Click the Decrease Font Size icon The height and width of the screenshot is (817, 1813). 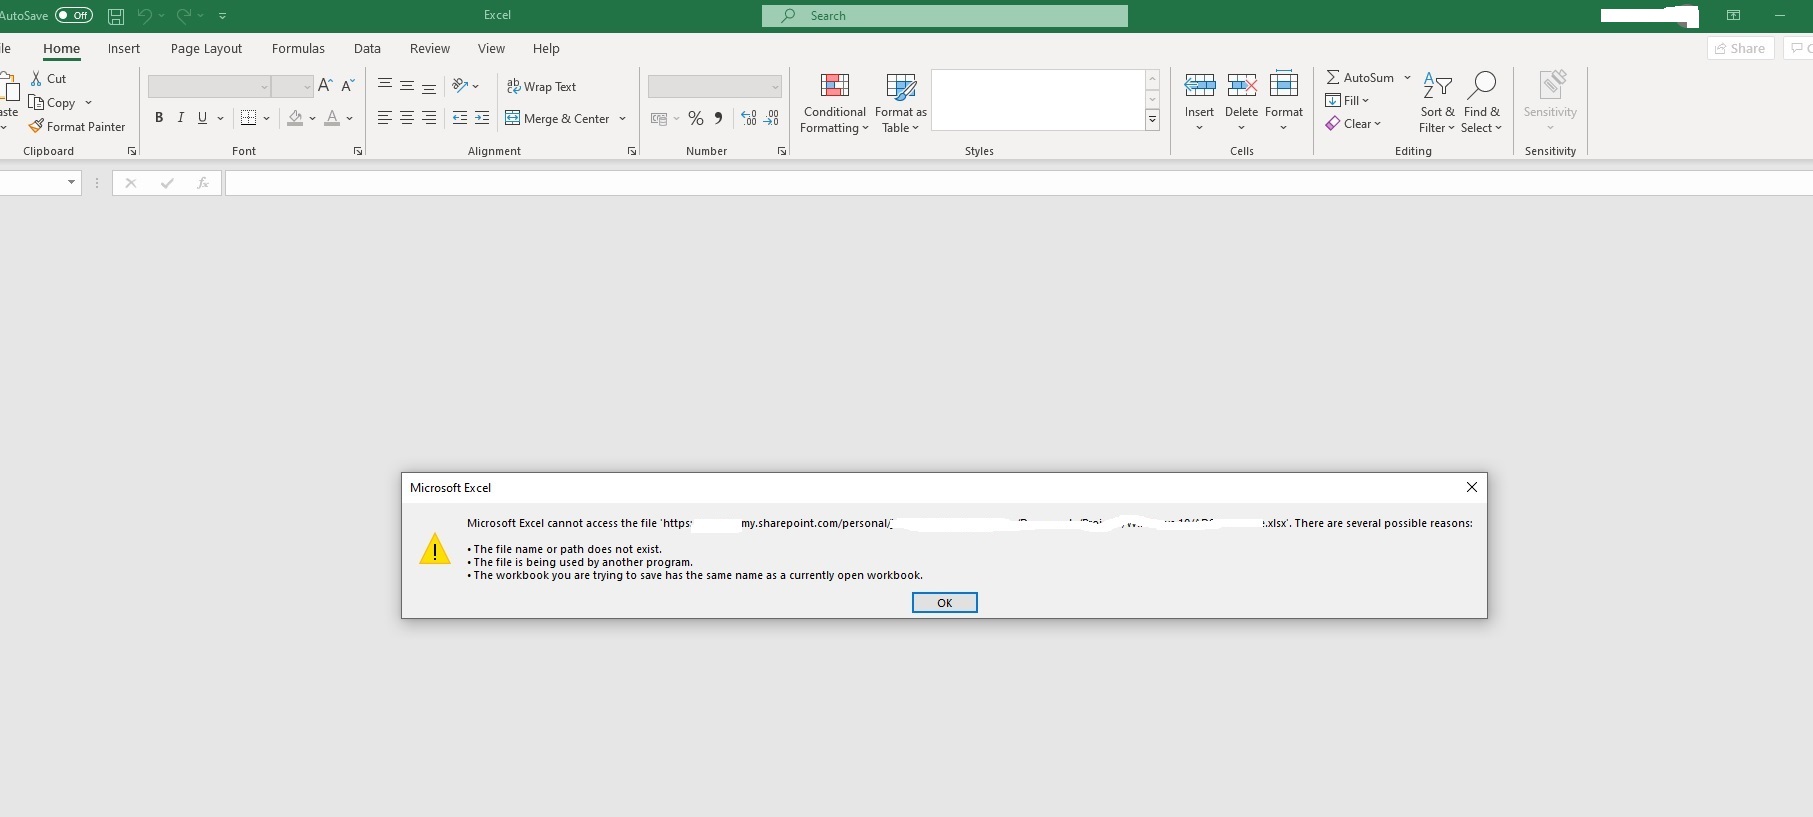tap(348, 86)
